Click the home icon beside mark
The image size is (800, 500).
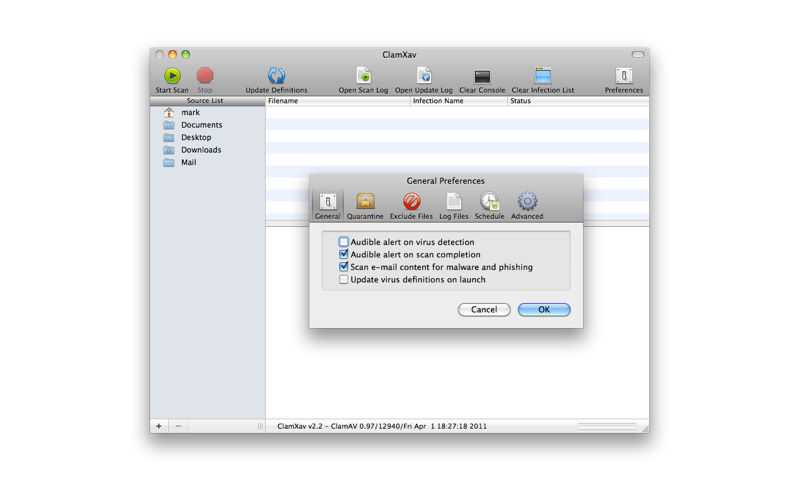coord(169,112)
